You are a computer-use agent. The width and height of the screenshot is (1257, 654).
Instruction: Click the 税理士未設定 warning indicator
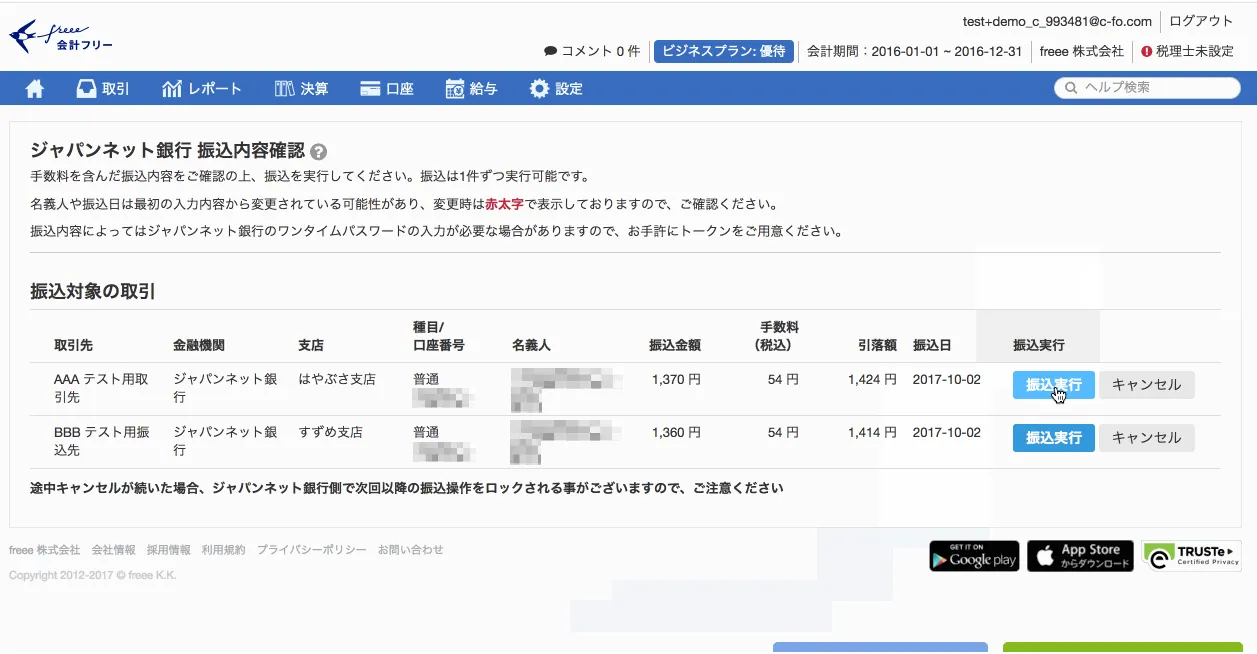(x=1187, y=51)
